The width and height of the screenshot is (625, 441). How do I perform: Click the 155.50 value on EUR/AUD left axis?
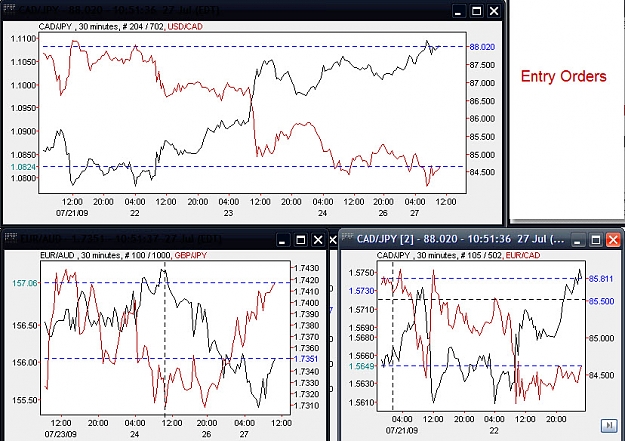point(25,400)
